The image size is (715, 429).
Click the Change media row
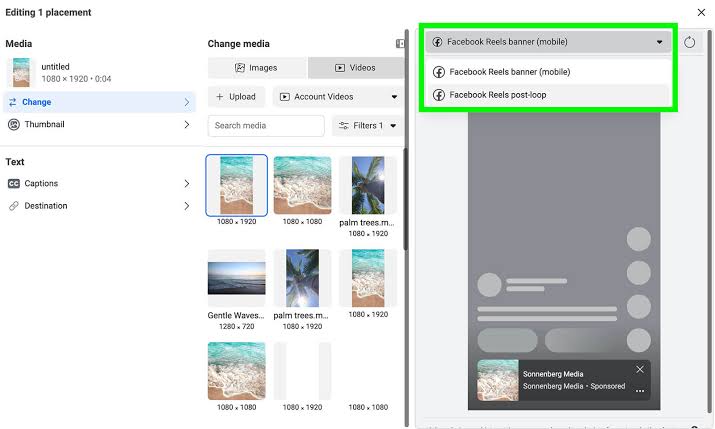click(99, 102)
